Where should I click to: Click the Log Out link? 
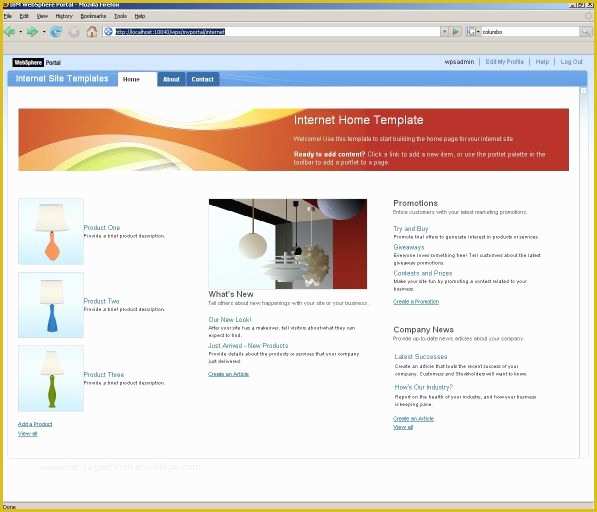(x=571, y=62)
